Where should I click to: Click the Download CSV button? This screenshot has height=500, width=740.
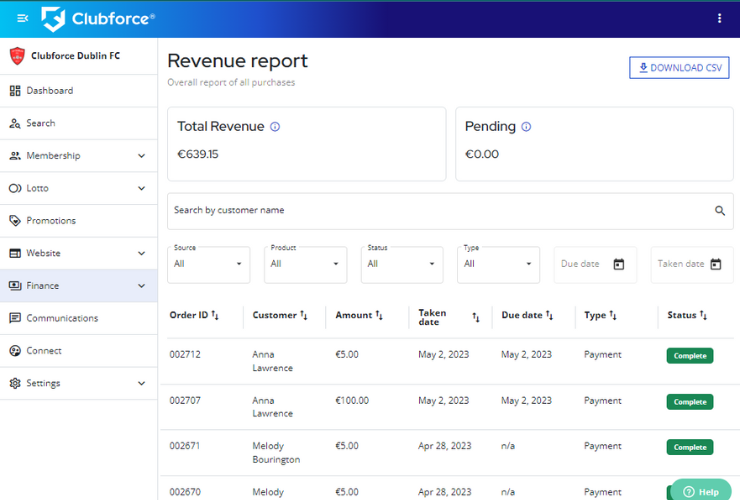[679, 68]
